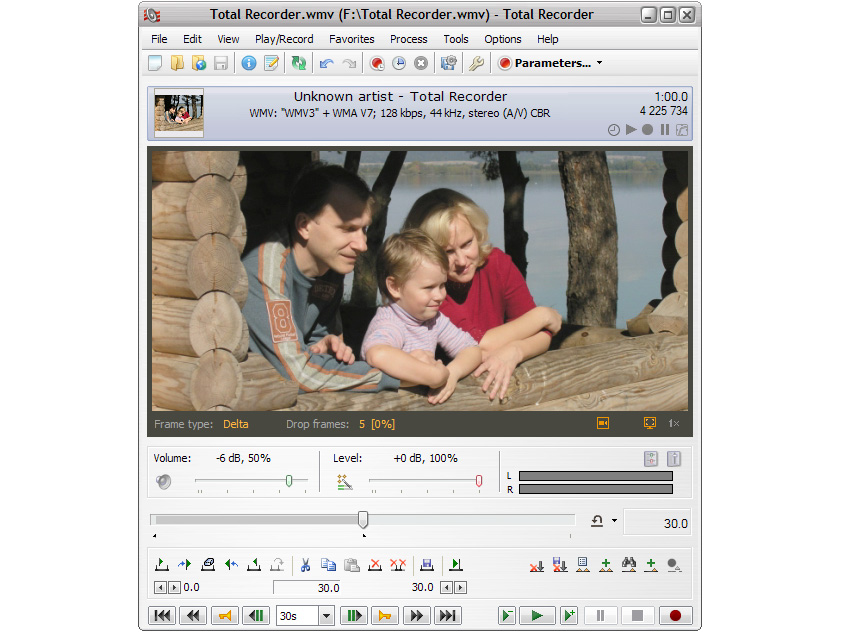Click the wrench settings icon
The height and width of the screenshot is (632, 841).
pos(477,63)
